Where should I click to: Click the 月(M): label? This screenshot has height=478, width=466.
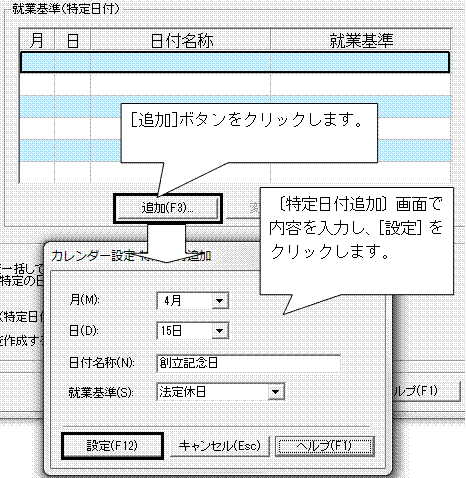coord(84,300)
